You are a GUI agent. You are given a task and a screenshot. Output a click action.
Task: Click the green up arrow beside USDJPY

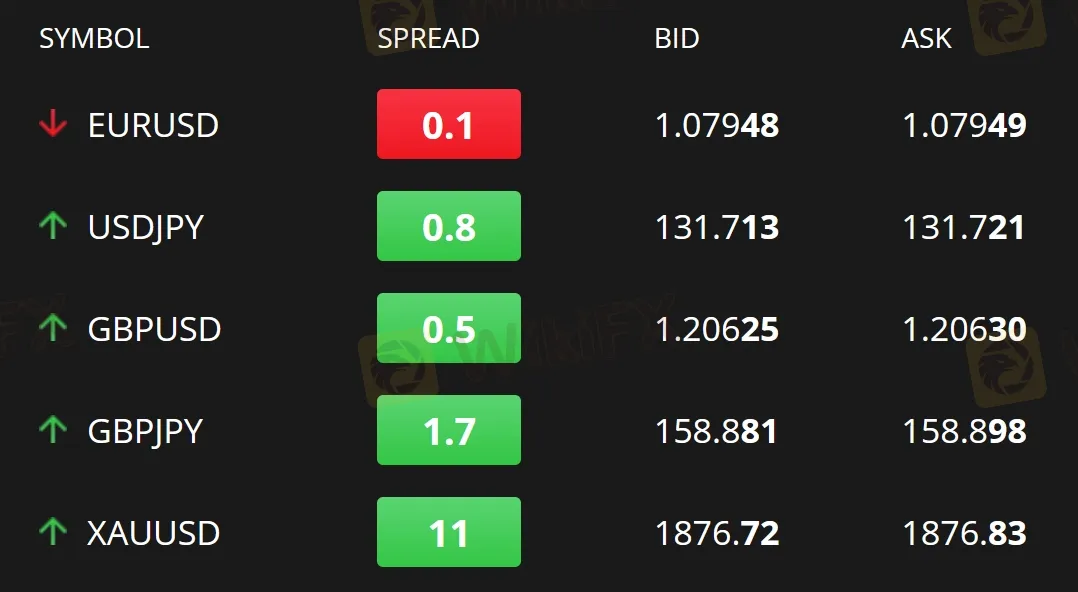pos(52,227)
